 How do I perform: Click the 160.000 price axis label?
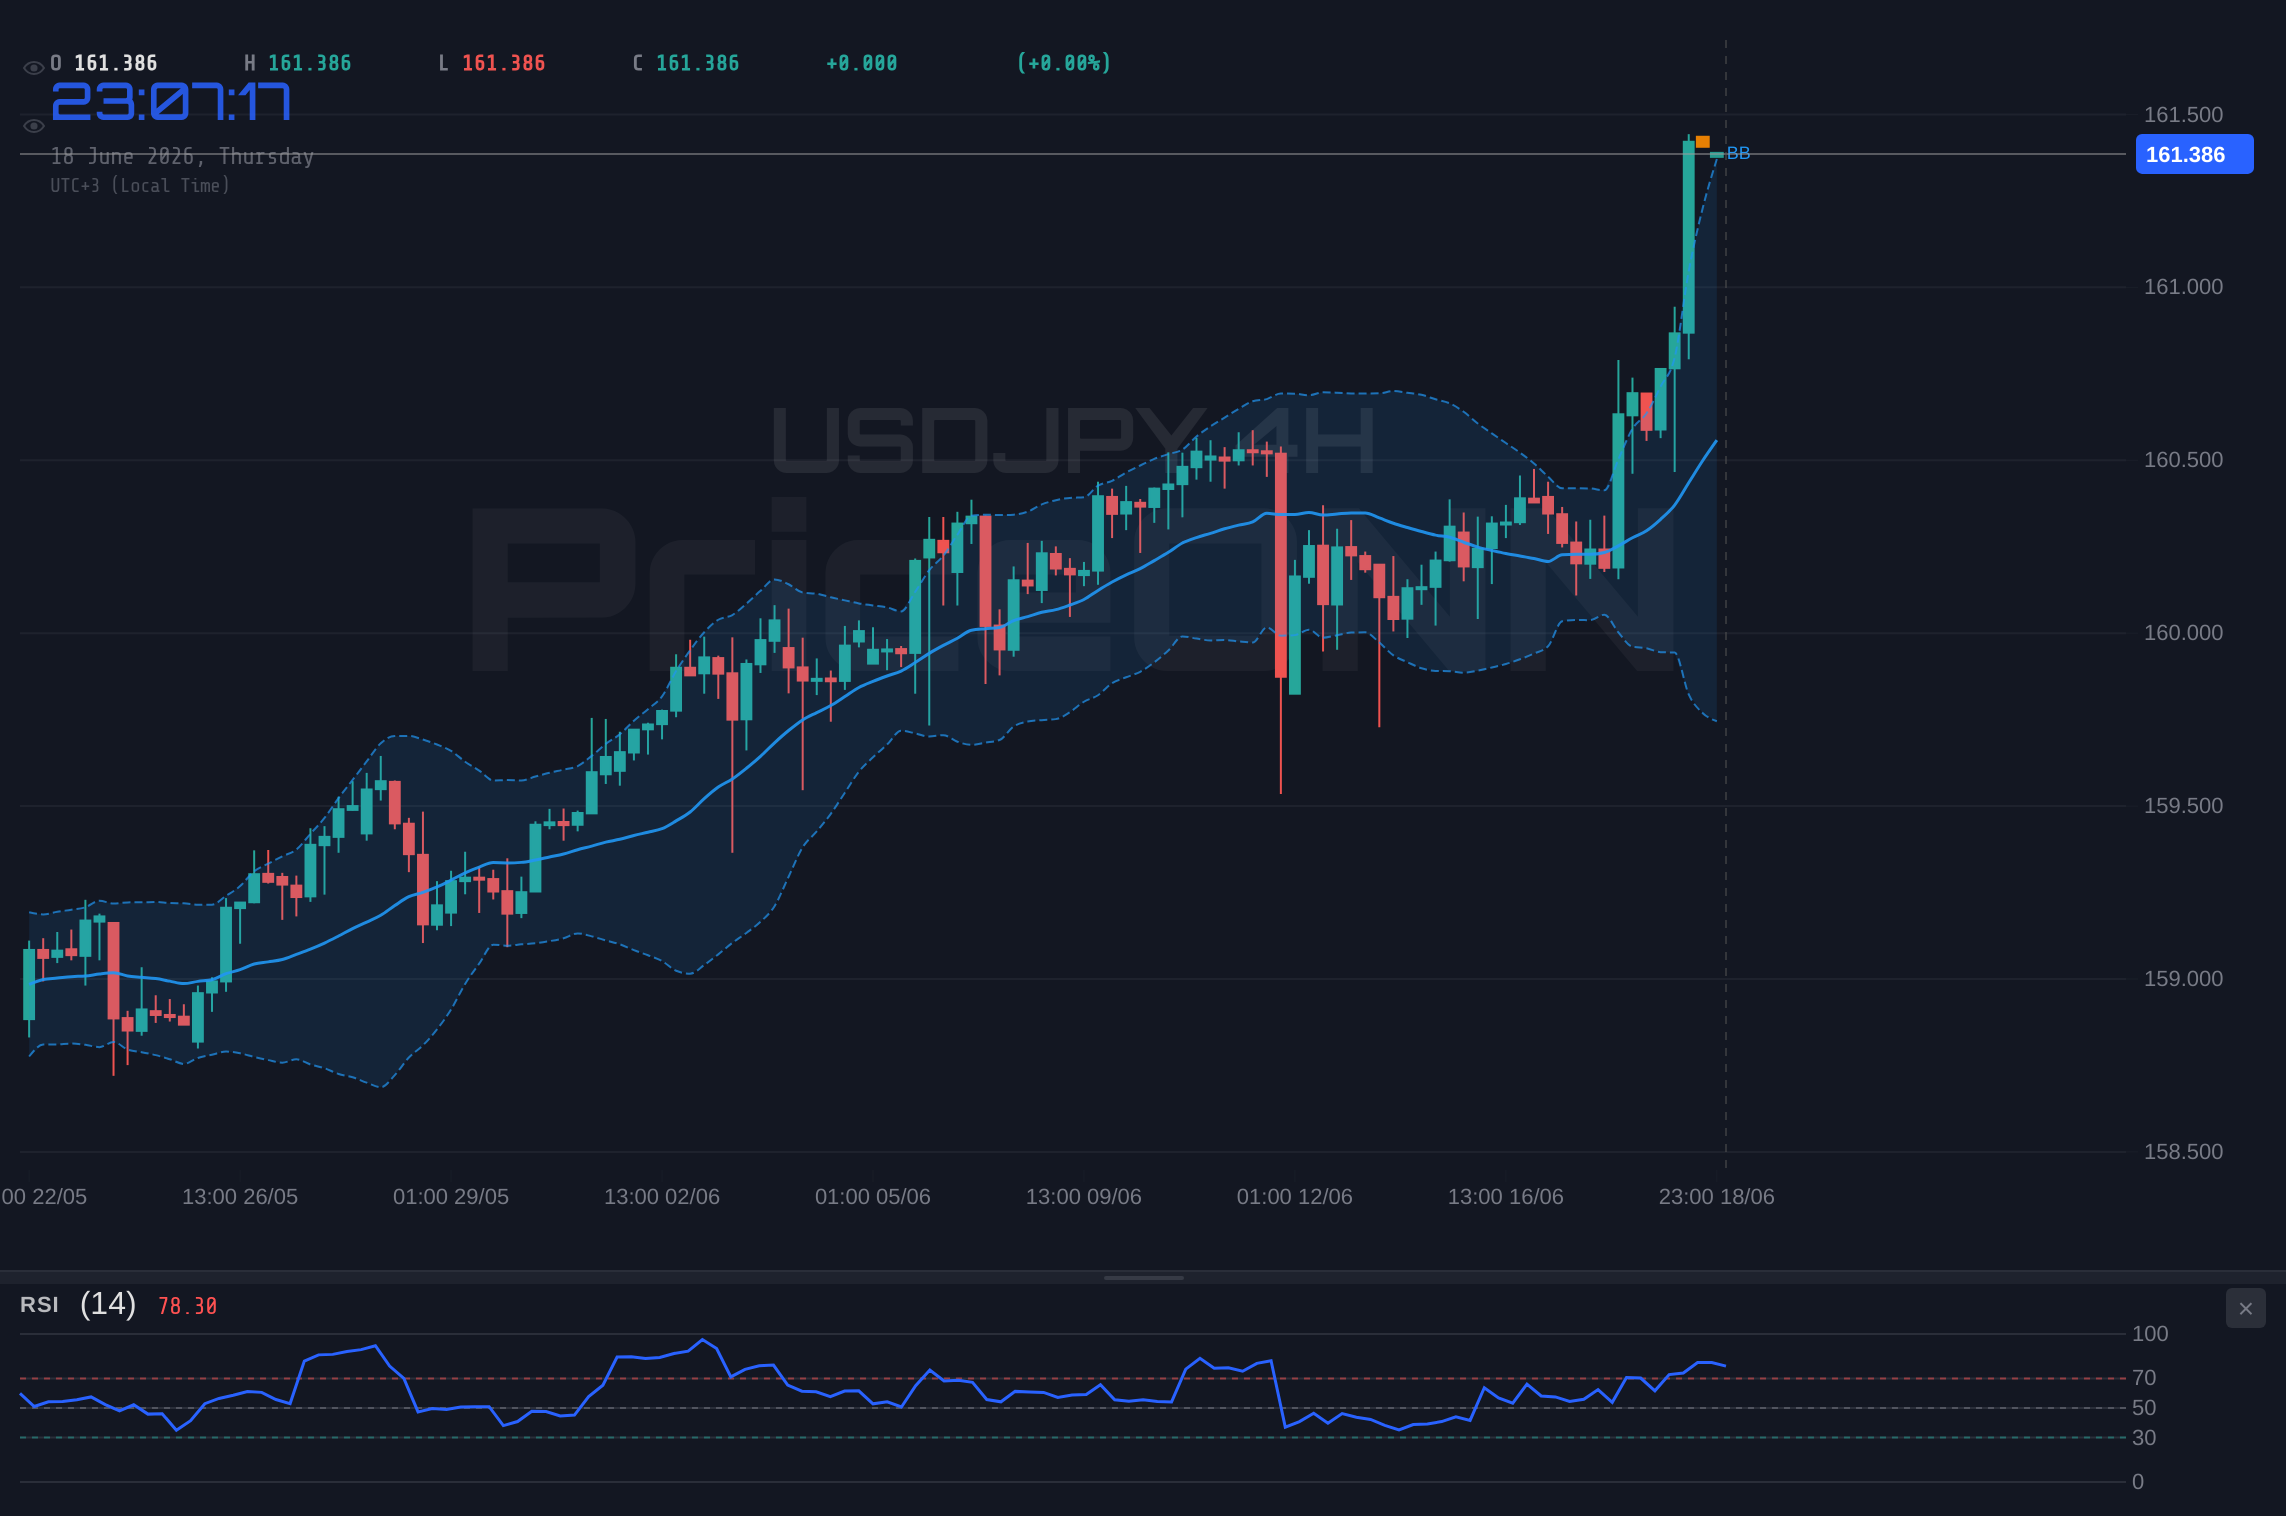tap(2183, 633)
